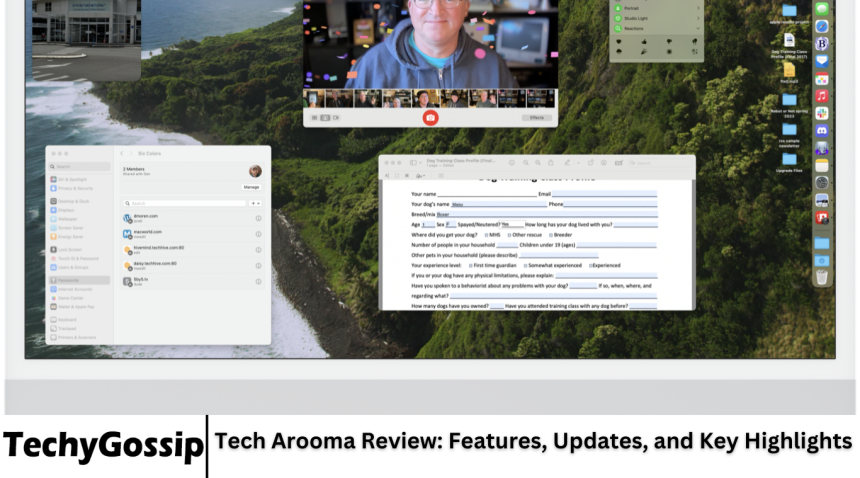
Task: Check the Breeder checkbox
Action: coord(551,235)
